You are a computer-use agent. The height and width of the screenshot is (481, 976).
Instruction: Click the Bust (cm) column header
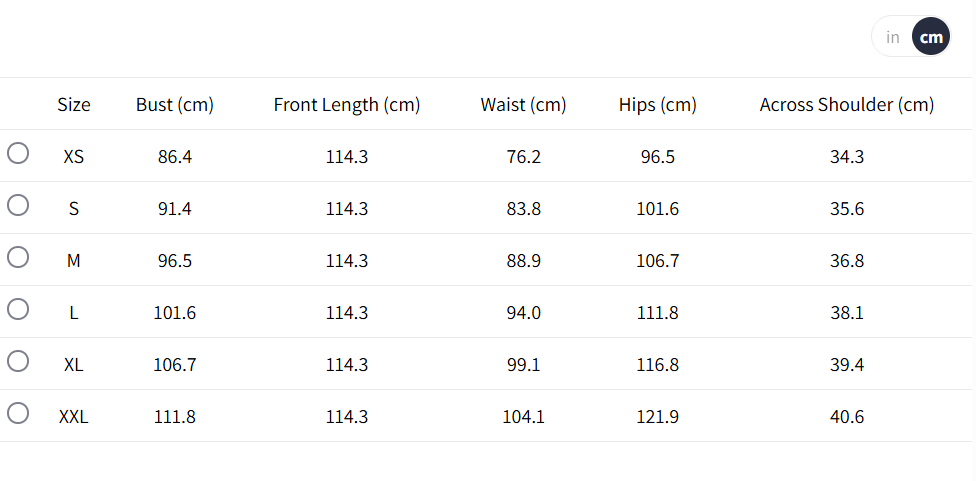coord(175,104)
